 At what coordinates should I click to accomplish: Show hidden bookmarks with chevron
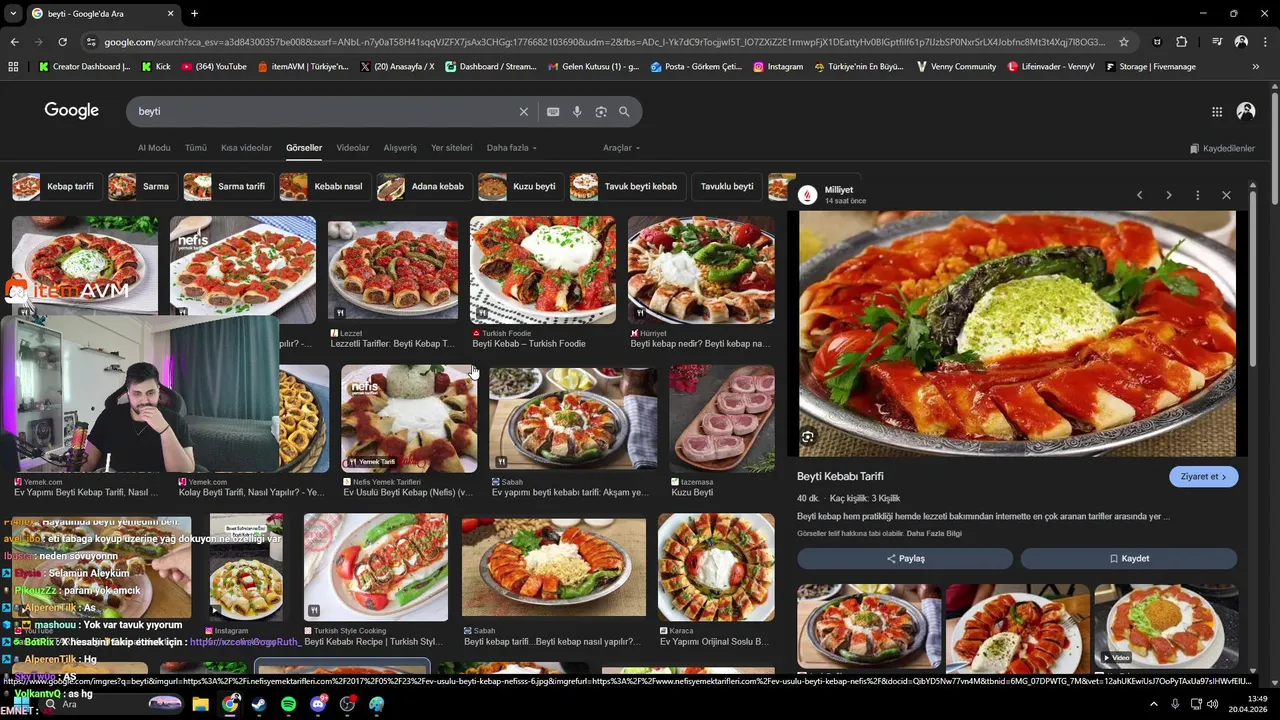1256,67
